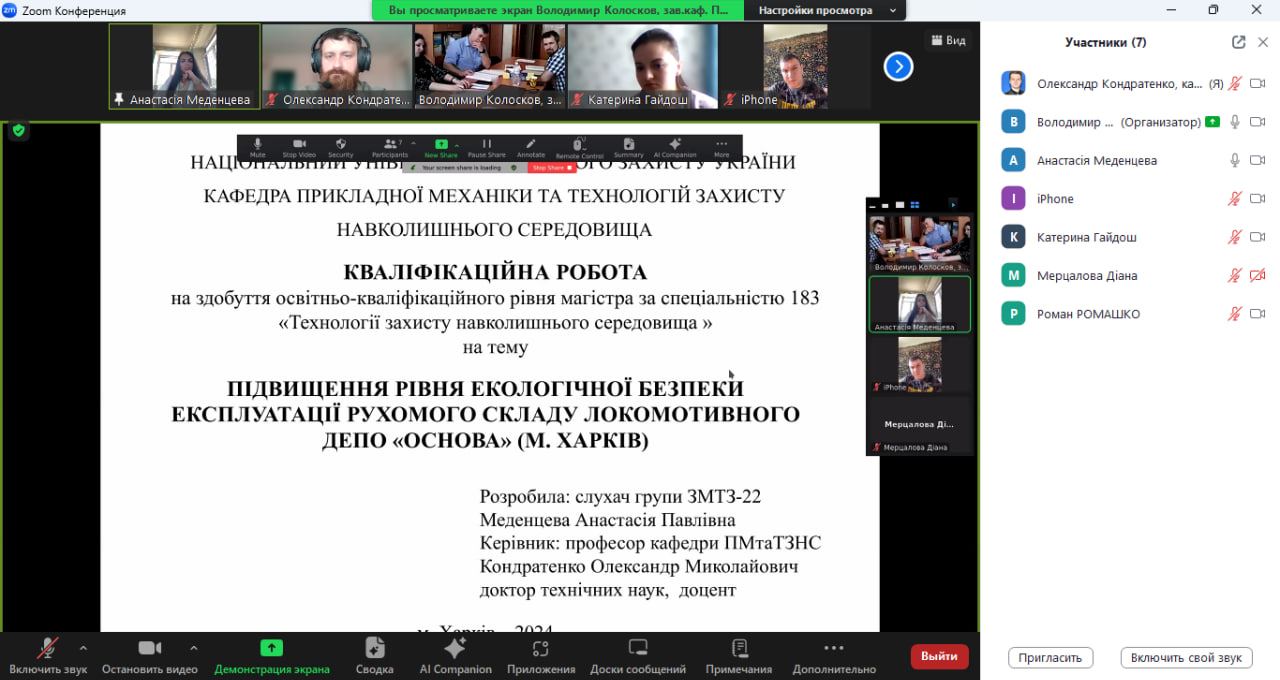Show next video thumbnails with blue arrow

[x=898, y=66]
